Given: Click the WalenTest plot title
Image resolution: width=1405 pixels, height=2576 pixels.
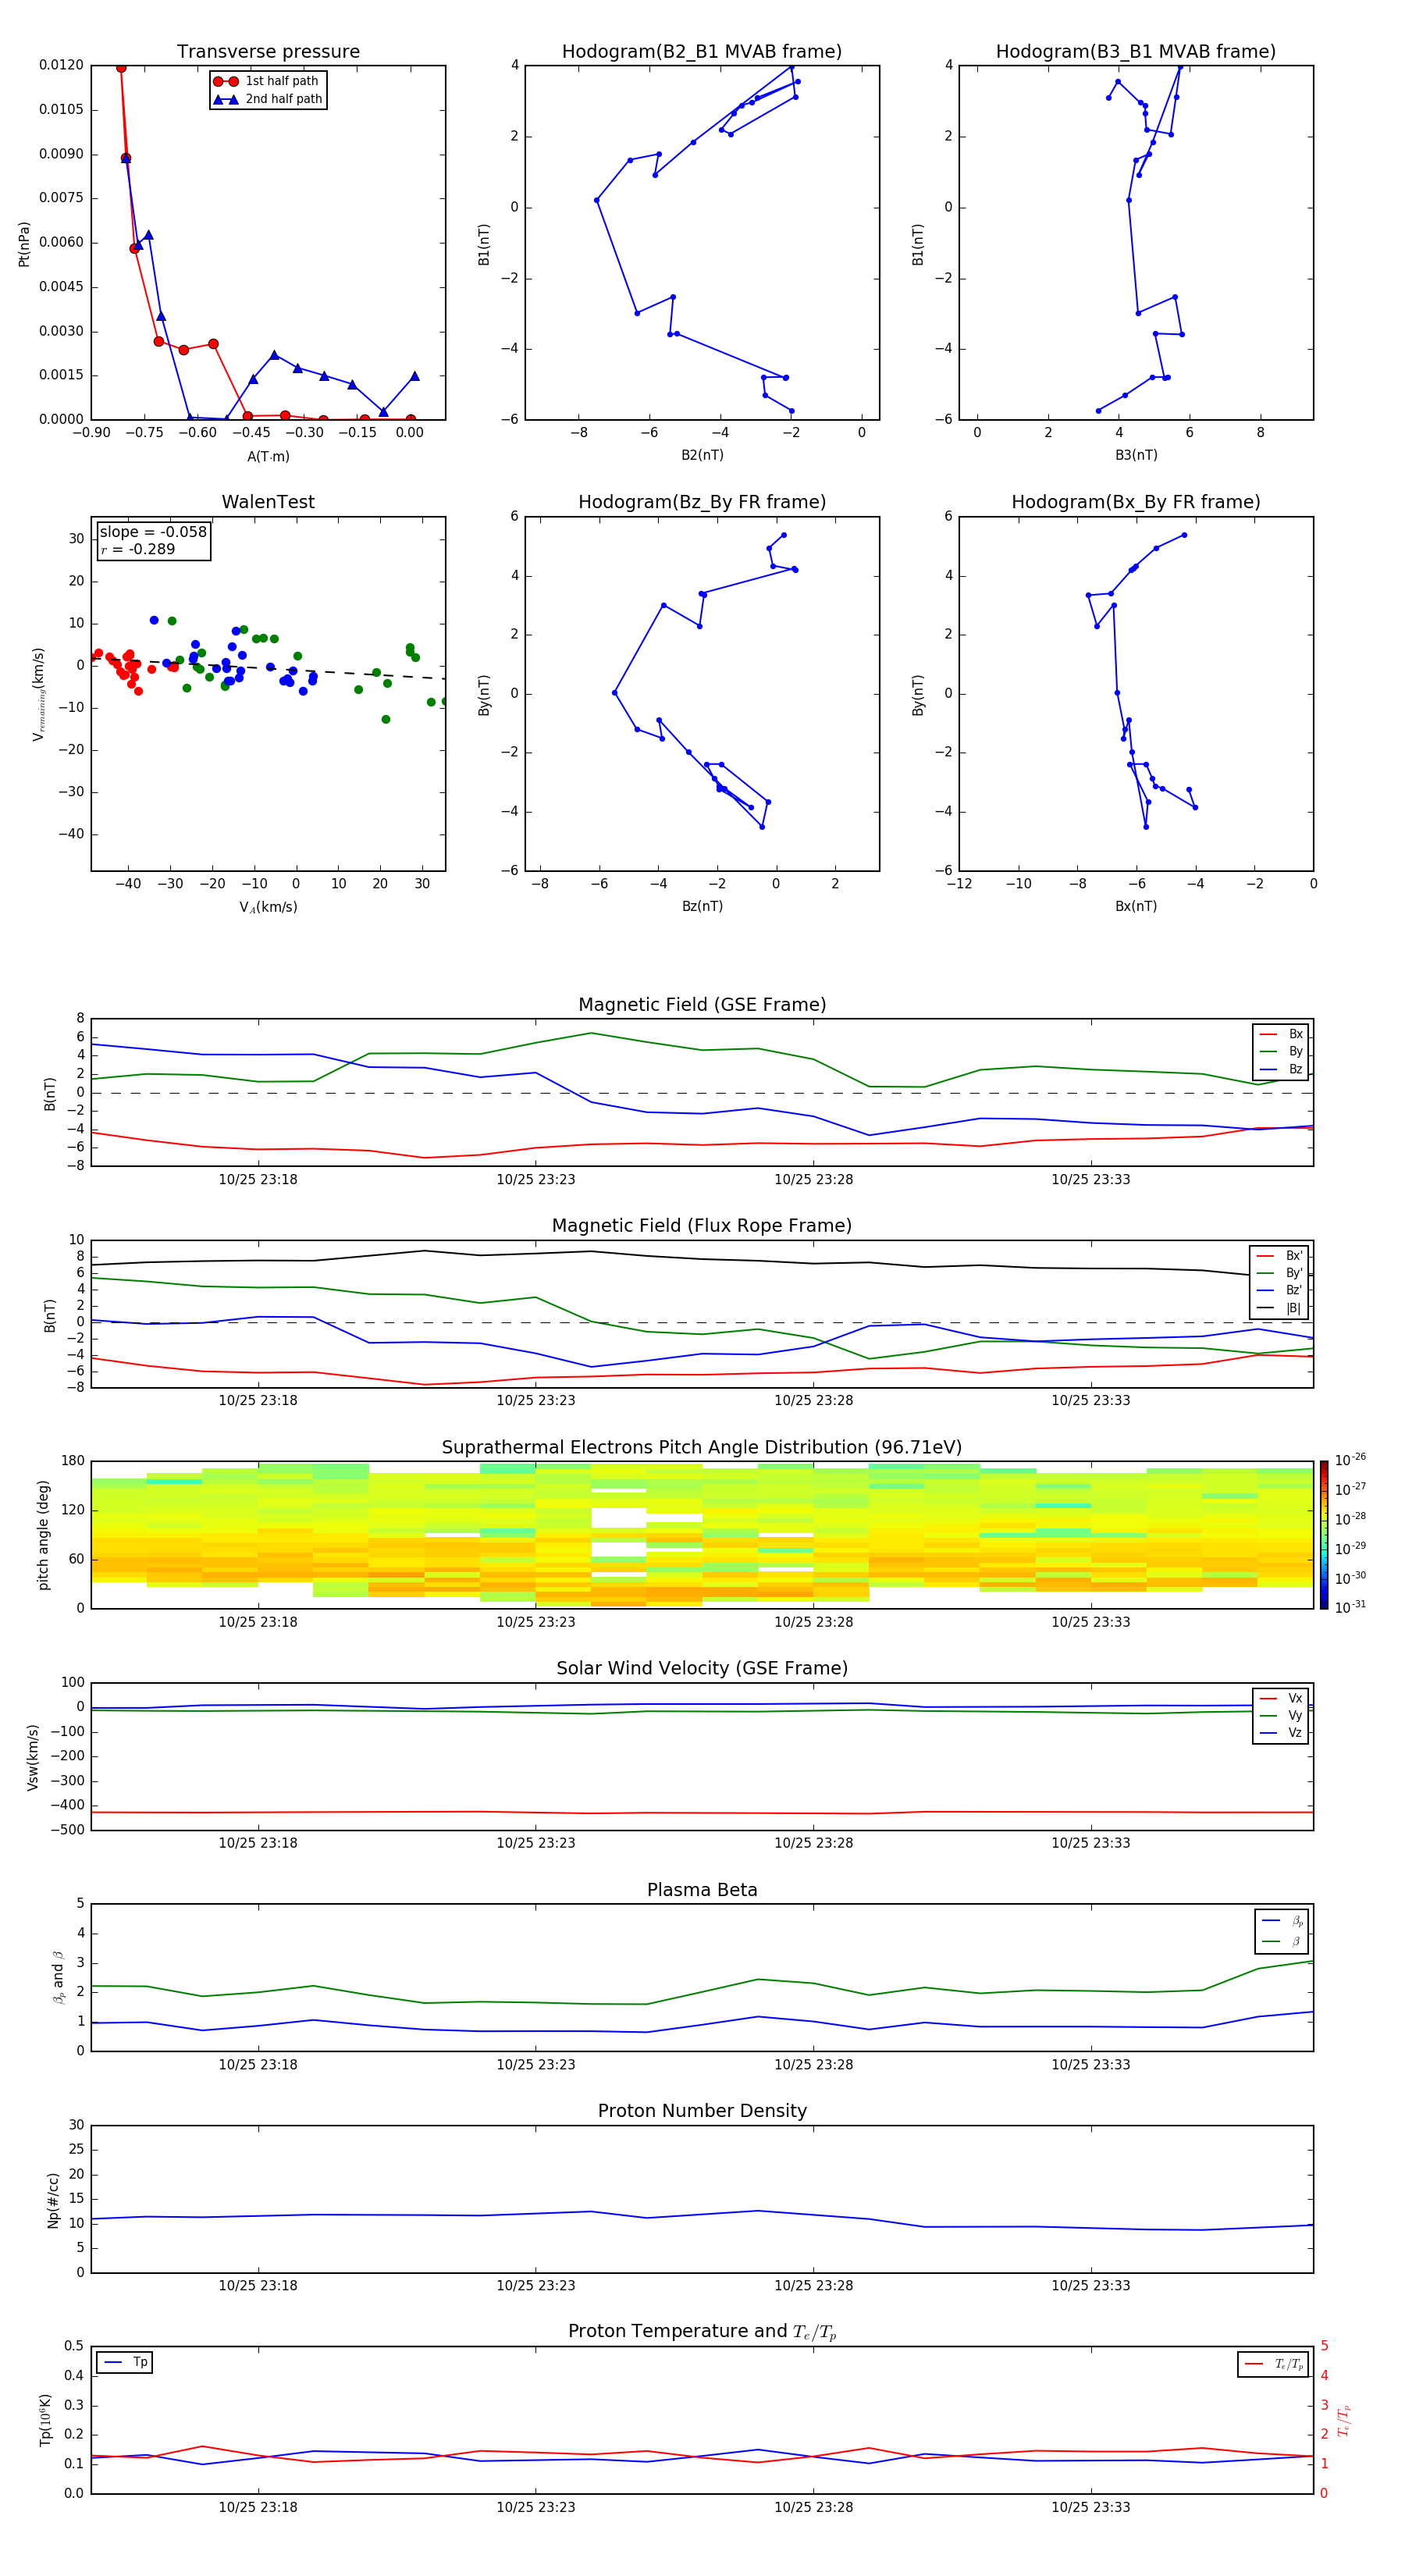Looking at the screenshot, I should tap(268, 502).
